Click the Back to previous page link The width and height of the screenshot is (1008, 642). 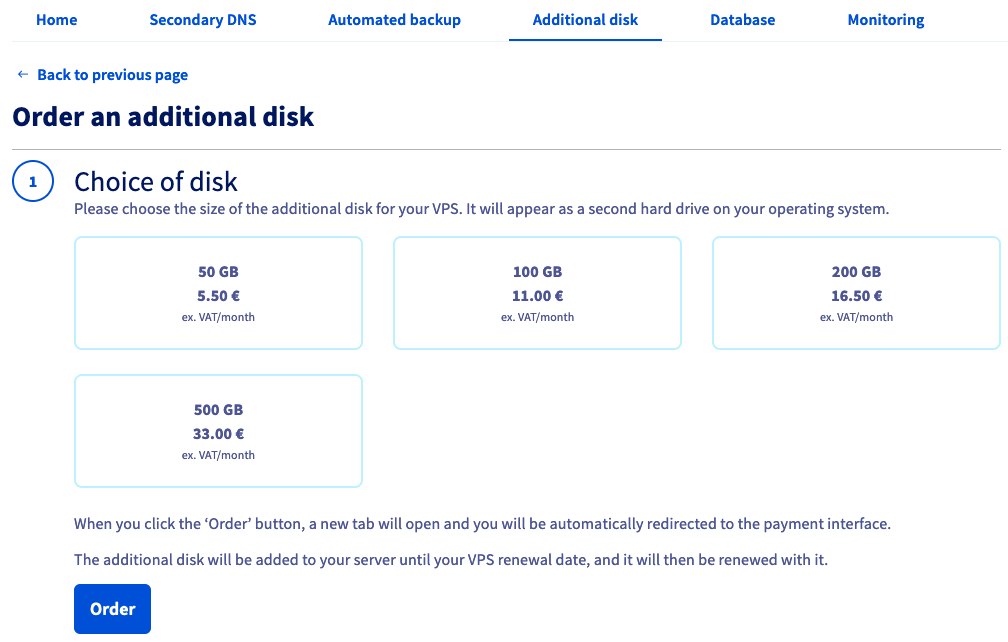click(112, 75)
